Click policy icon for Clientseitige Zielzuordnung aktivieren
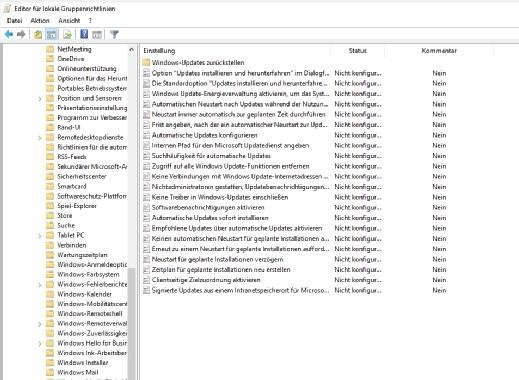Viewport: 519px width, 380px height. tap(146, 280)
